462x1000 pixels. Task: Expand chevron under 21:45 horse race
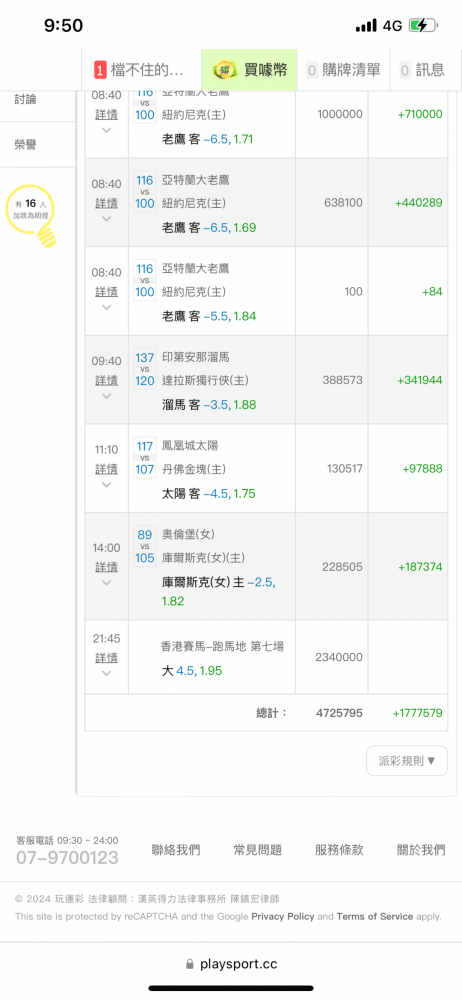[107, 673]
